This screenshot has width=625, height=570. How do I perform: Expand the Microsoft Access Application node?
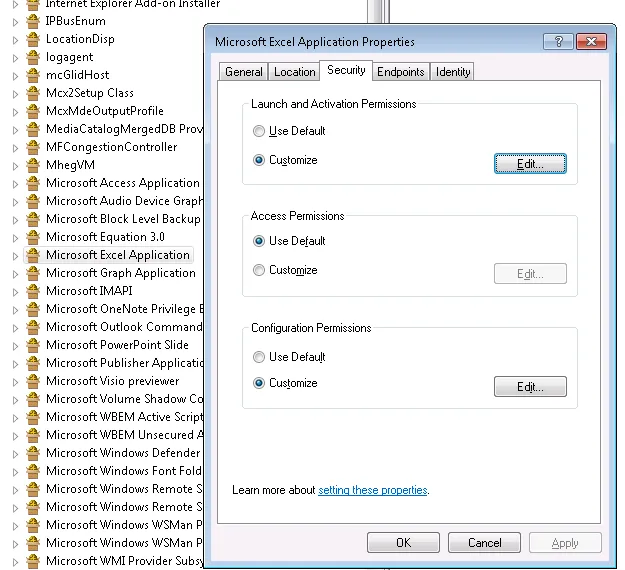pos(15,184)
